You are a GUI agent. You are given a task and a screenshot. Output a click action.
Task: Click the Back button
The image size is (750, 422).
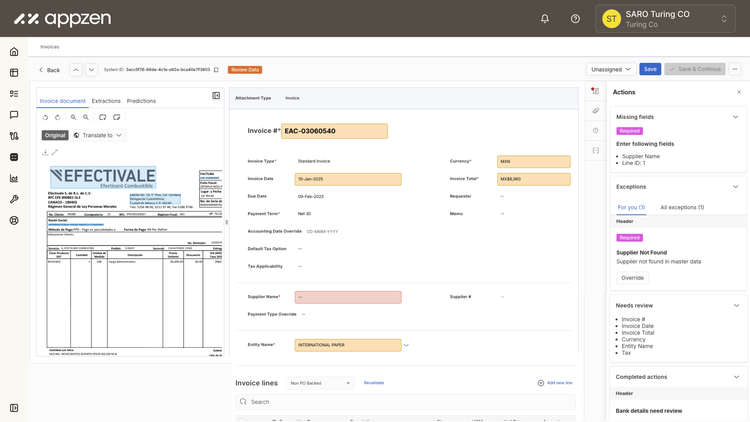(49, 70)
